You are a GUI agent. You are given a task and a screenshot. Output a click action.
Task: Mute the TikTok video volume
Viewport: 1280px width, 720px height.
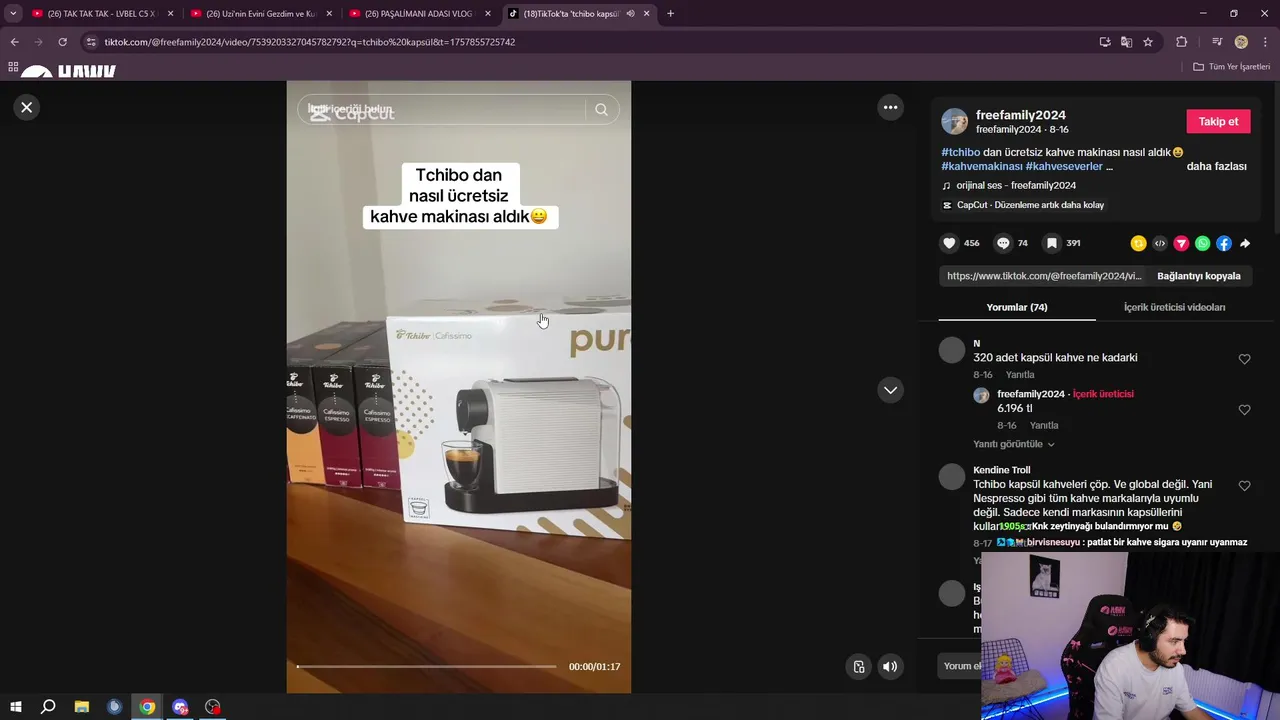(x=890, y=667)
